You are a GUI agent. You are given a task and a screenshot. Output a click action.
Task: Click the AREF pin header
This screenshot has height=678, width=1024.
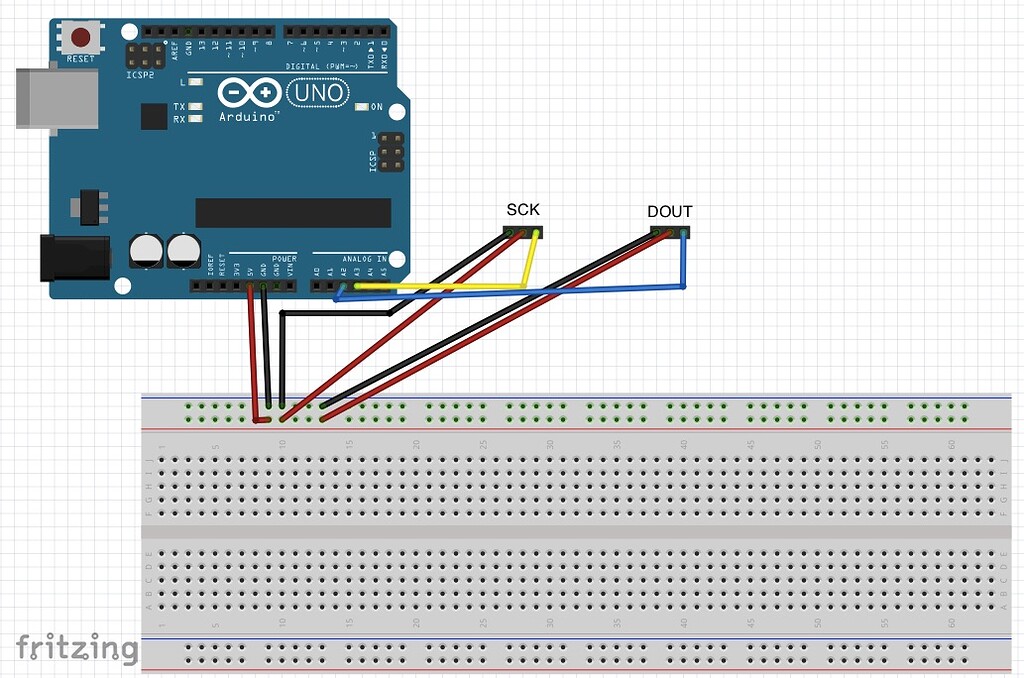tap(175, 31)
